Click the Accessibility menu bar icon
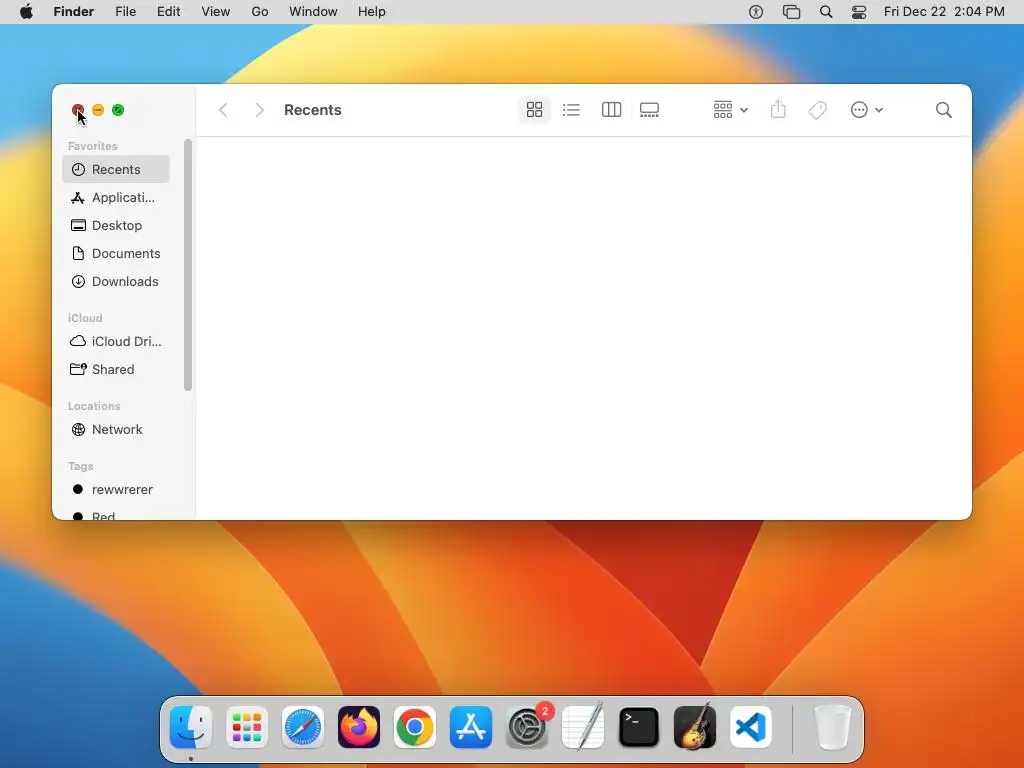This screenshot has height=768, width=1024. pyautogui.click(x=756, y=12)
